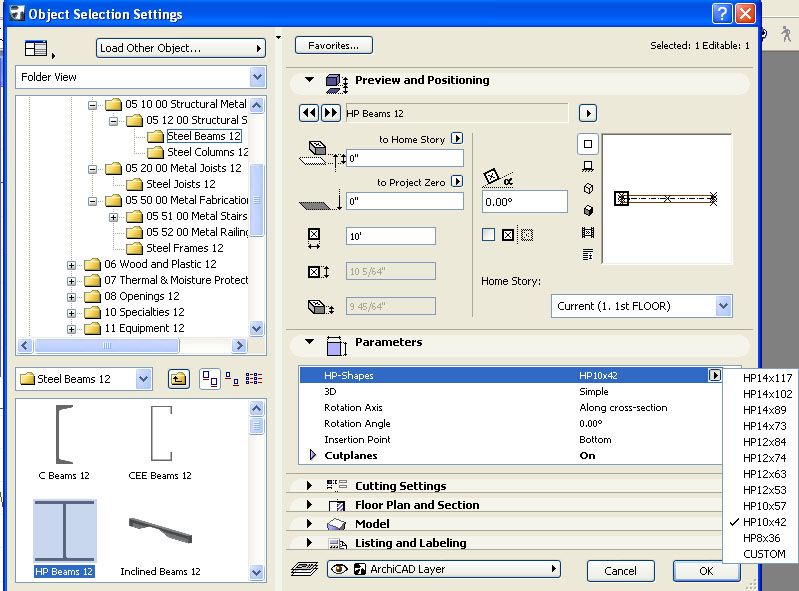The height and width of the screenshot is (591, 799).
Task: Click the Cancel button
Action: point(620,570)
